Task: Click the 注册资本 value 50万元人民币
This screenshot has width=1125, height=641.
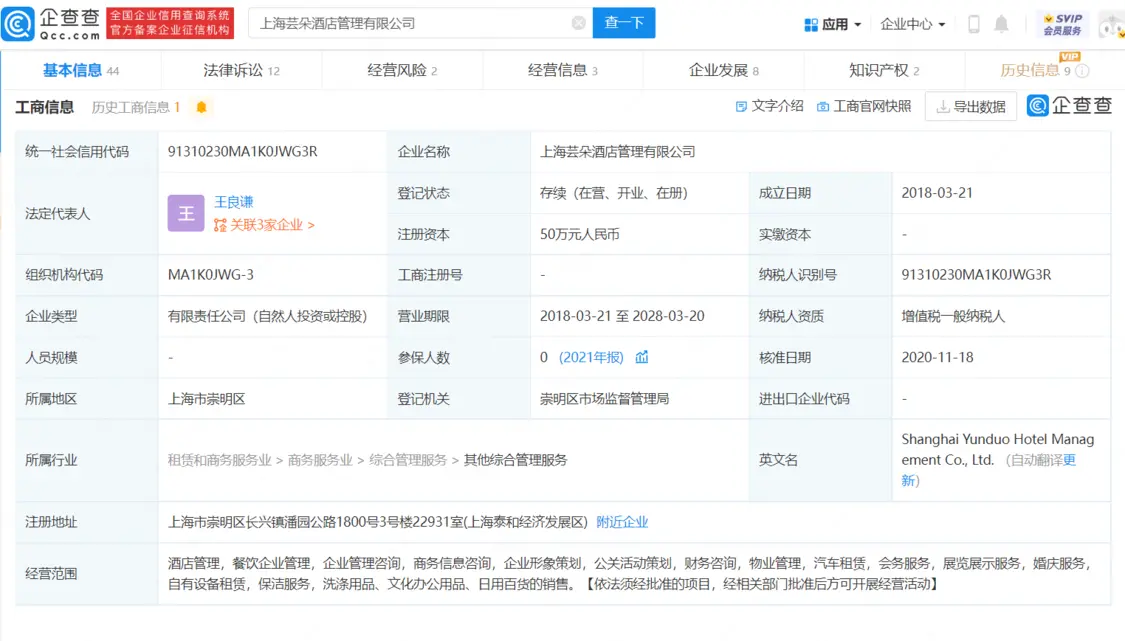Action: pyautogui.click(x=580, y=234)
